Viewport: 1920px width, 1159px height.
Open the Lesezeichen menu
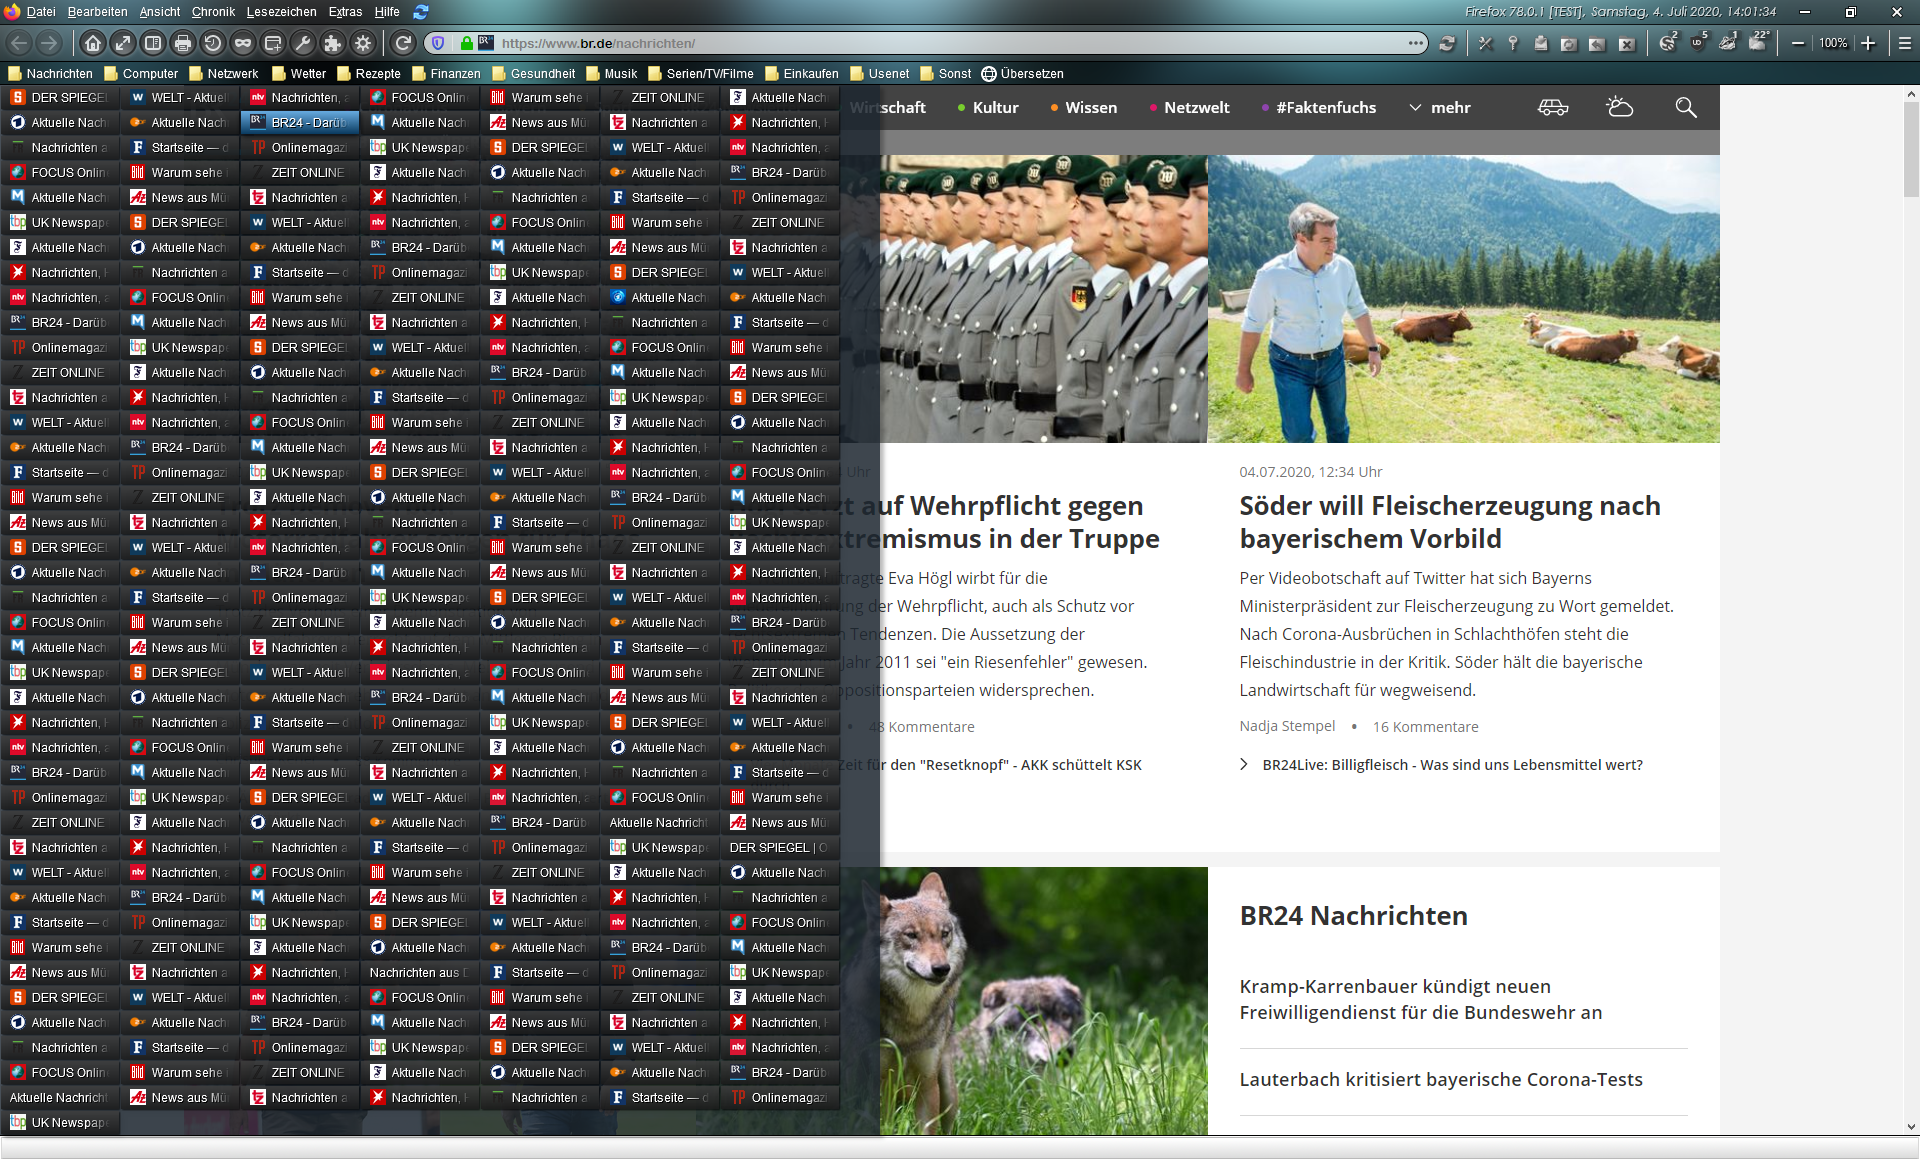pyautogui.click(x=281, y=12)
